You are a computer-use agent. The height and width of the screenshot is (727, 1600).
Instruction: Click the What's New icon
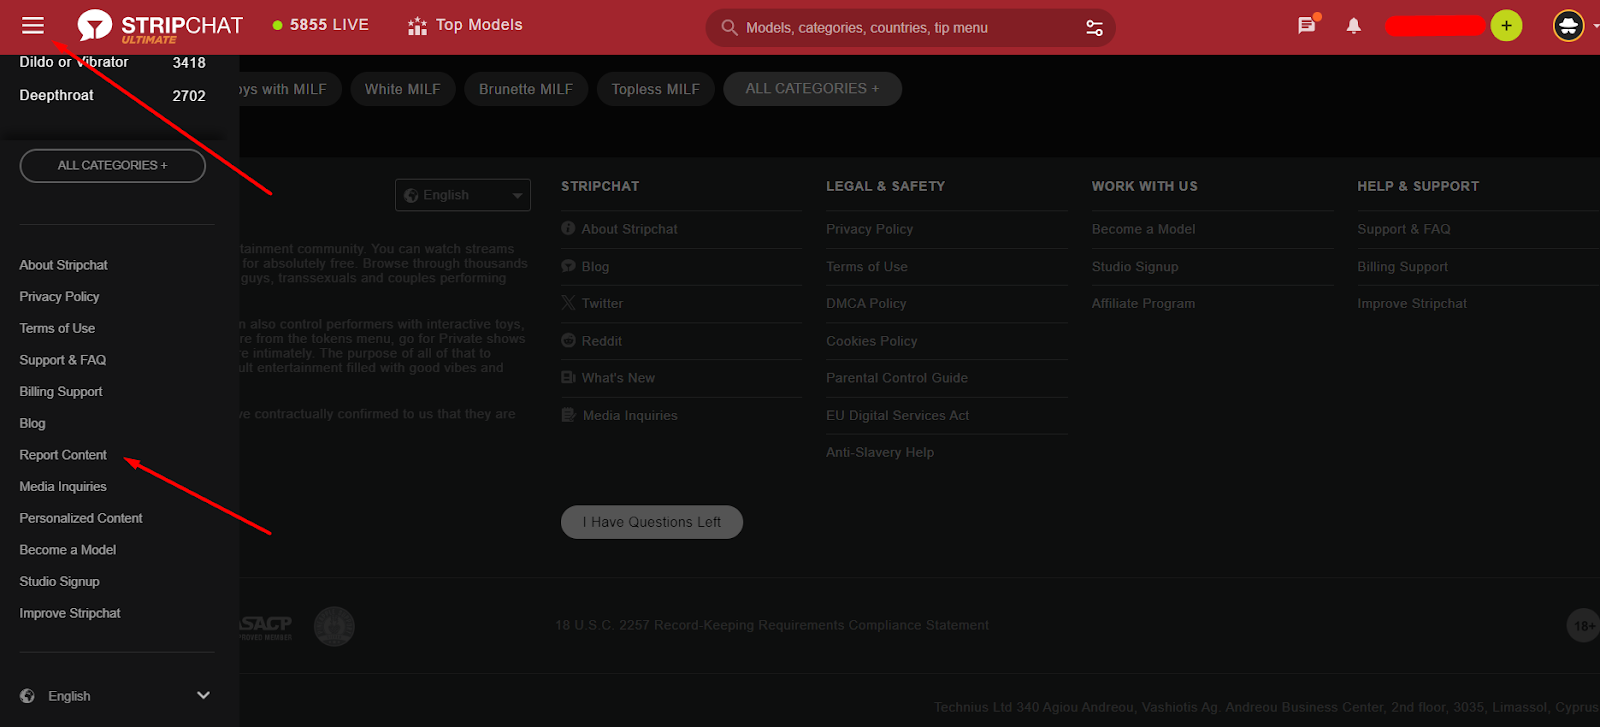click(568, 378)
